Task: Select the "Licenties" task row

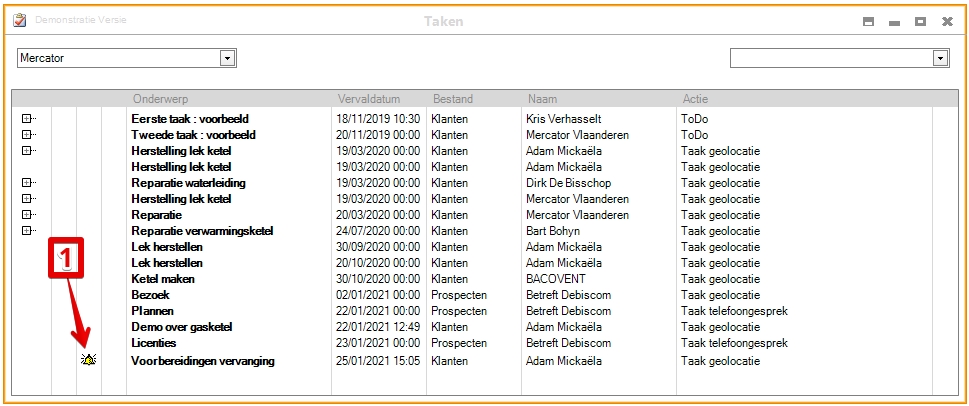Action: coord(155,343)
